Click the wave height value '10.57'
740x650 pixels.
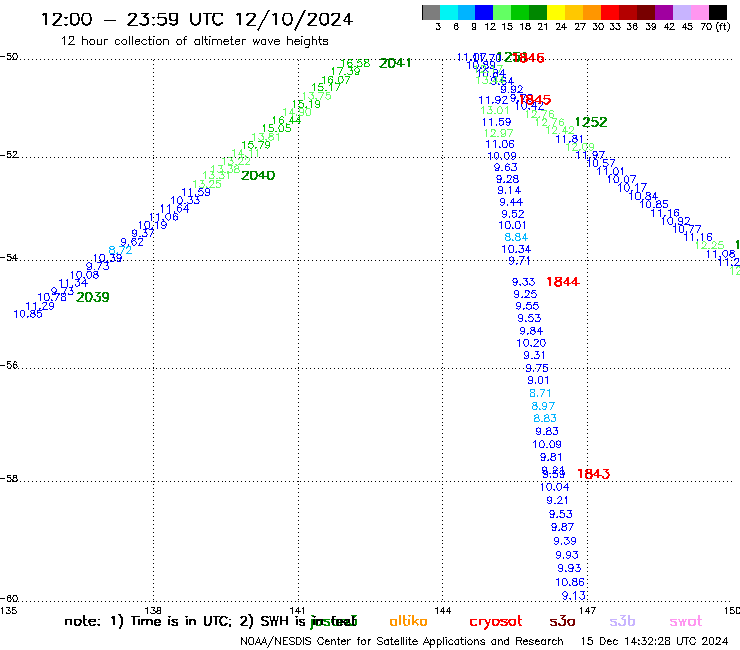point(601,163)
